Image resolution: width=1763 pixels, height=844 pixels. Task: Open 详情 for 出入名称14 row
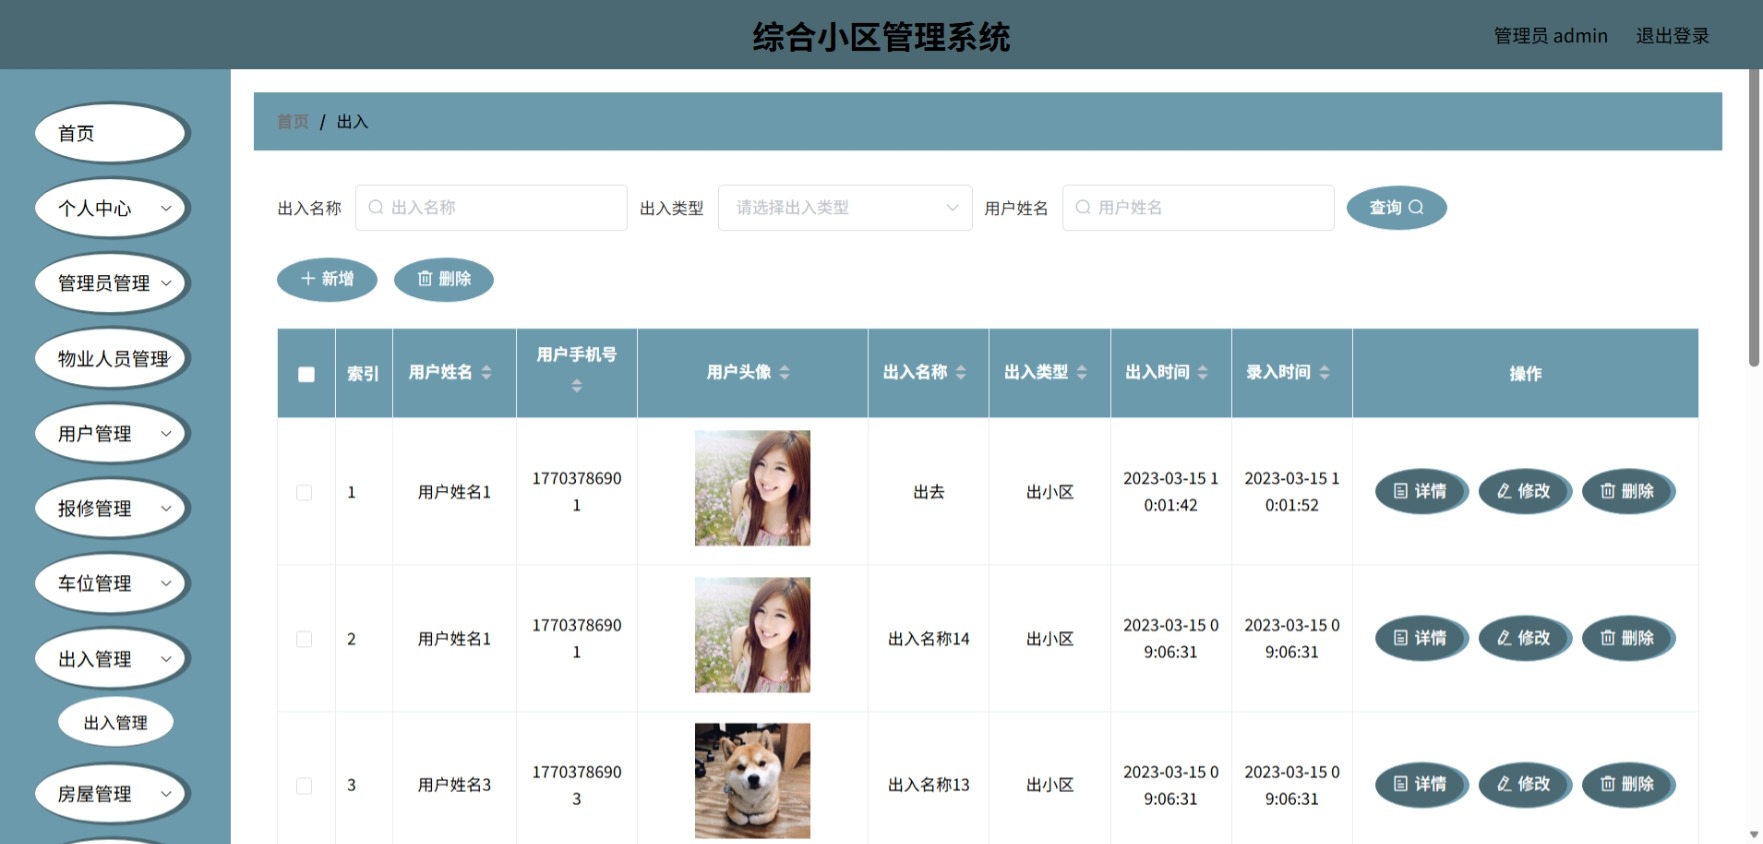(1421, 638)
